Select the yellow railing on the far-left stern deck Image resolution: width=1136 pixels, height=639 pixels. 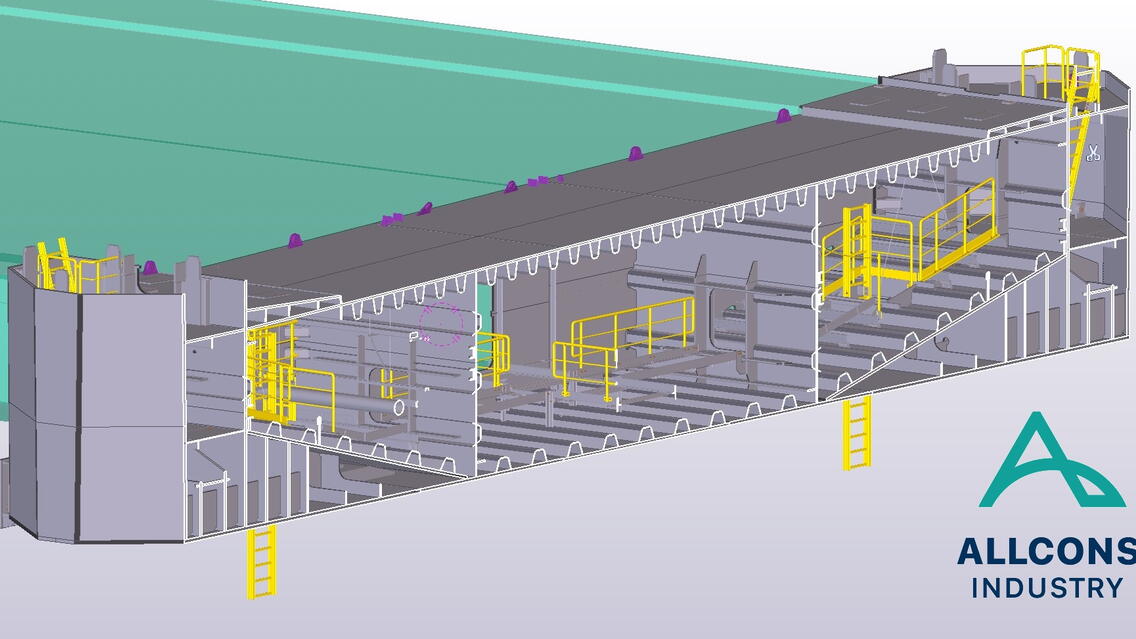76,266
